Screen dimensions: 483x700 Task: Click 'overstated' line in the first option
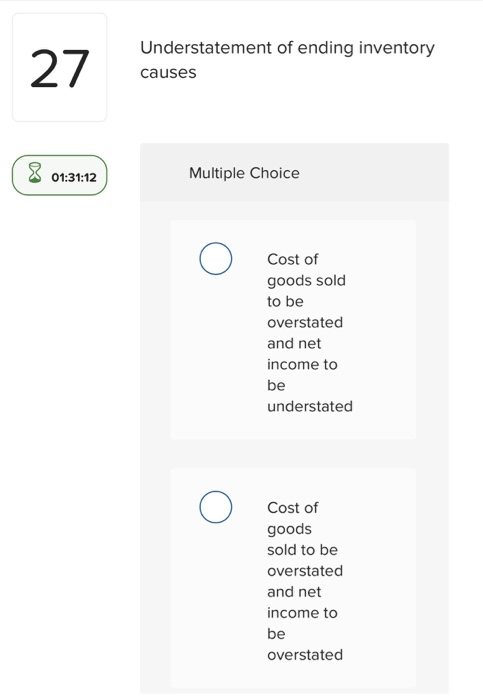[x=305, y=322]
